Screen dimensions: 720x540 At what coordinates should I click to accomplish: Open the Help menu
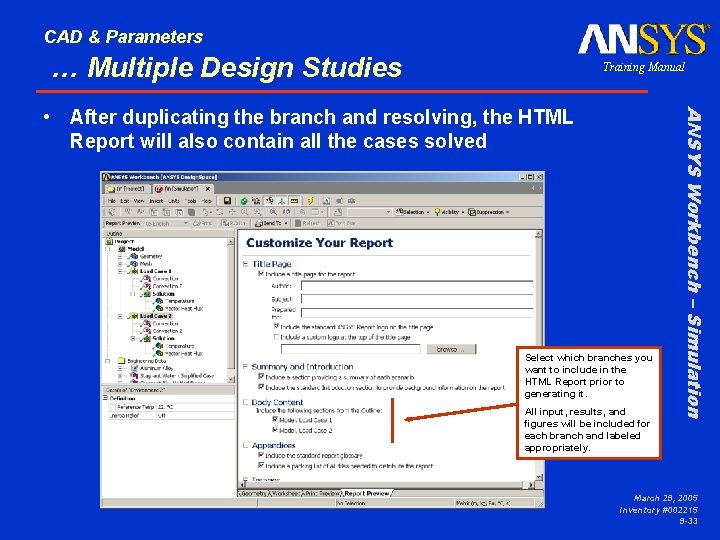point(207,201)
